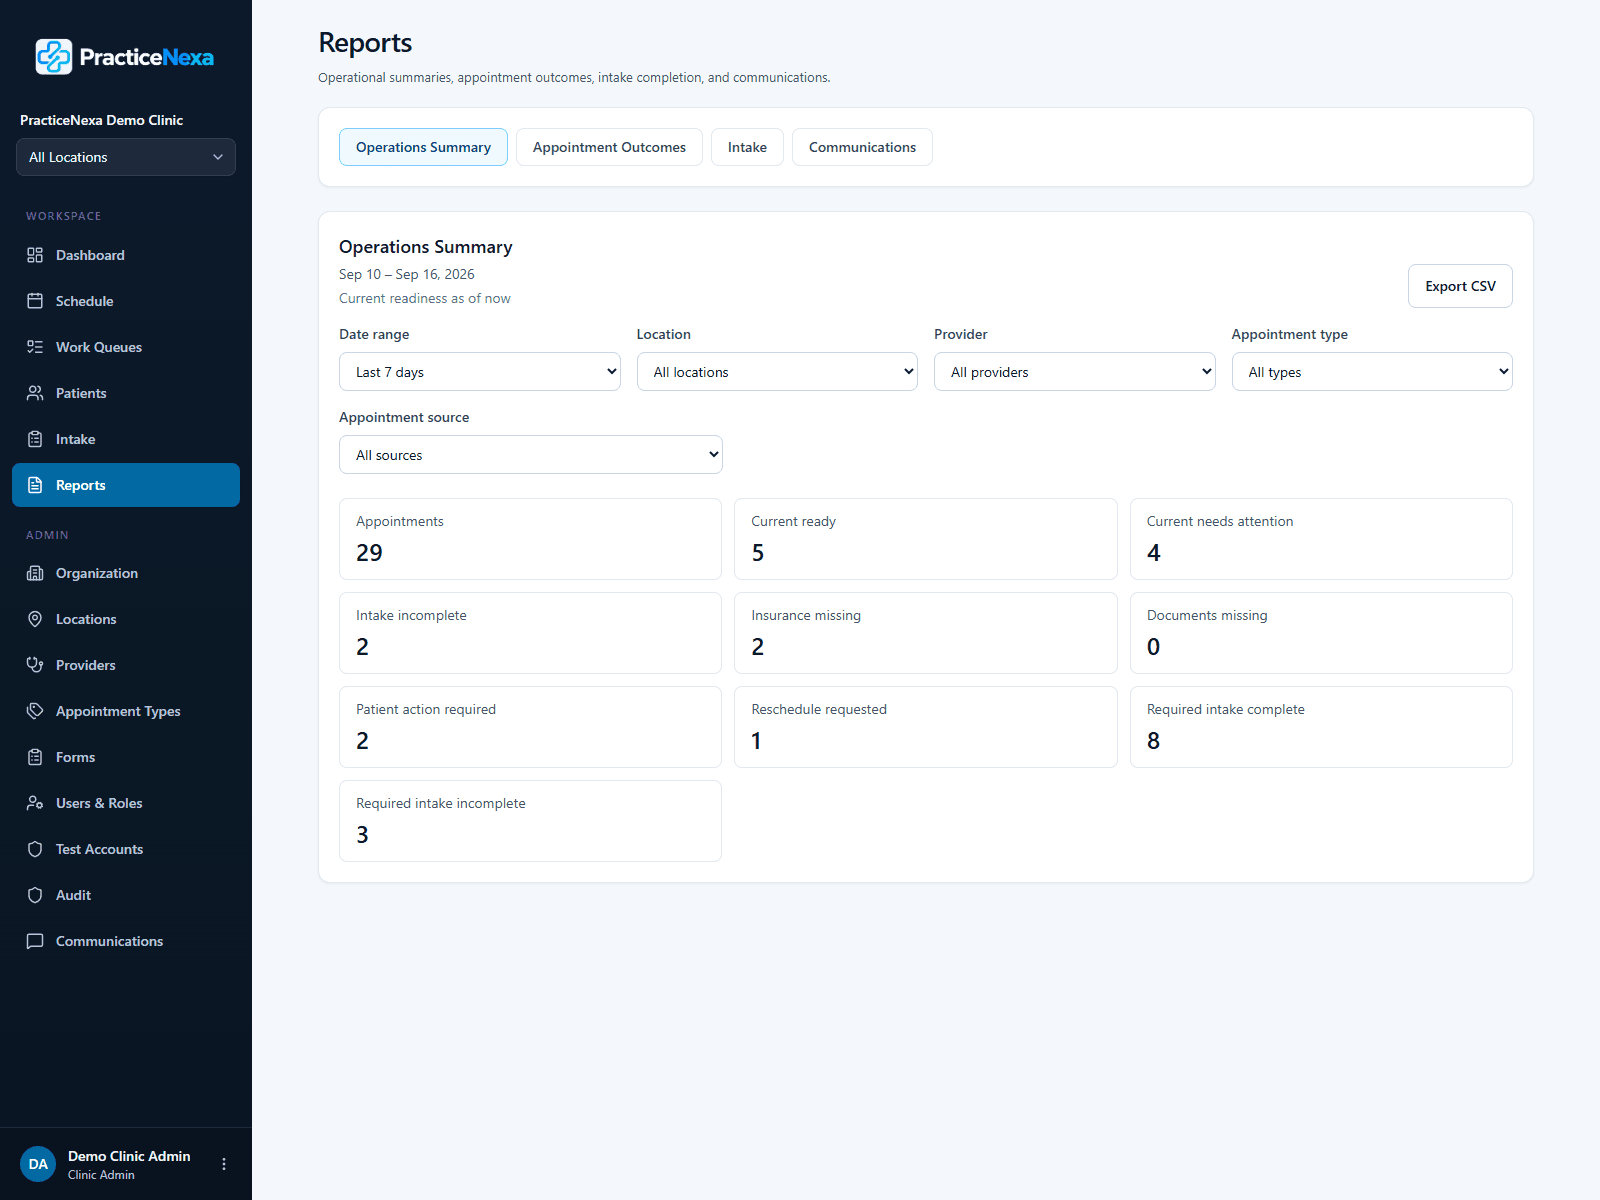Click the Organization building icon
The height and width of the screenshot is (1200, 1600).
click(35, 573)
